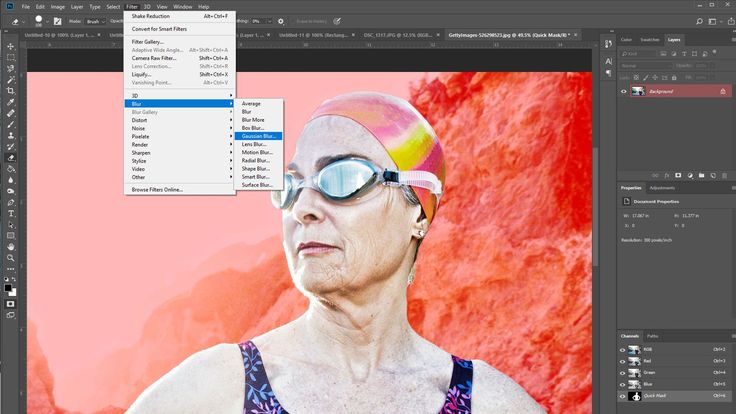Change the screen mode button

point(10,315)
